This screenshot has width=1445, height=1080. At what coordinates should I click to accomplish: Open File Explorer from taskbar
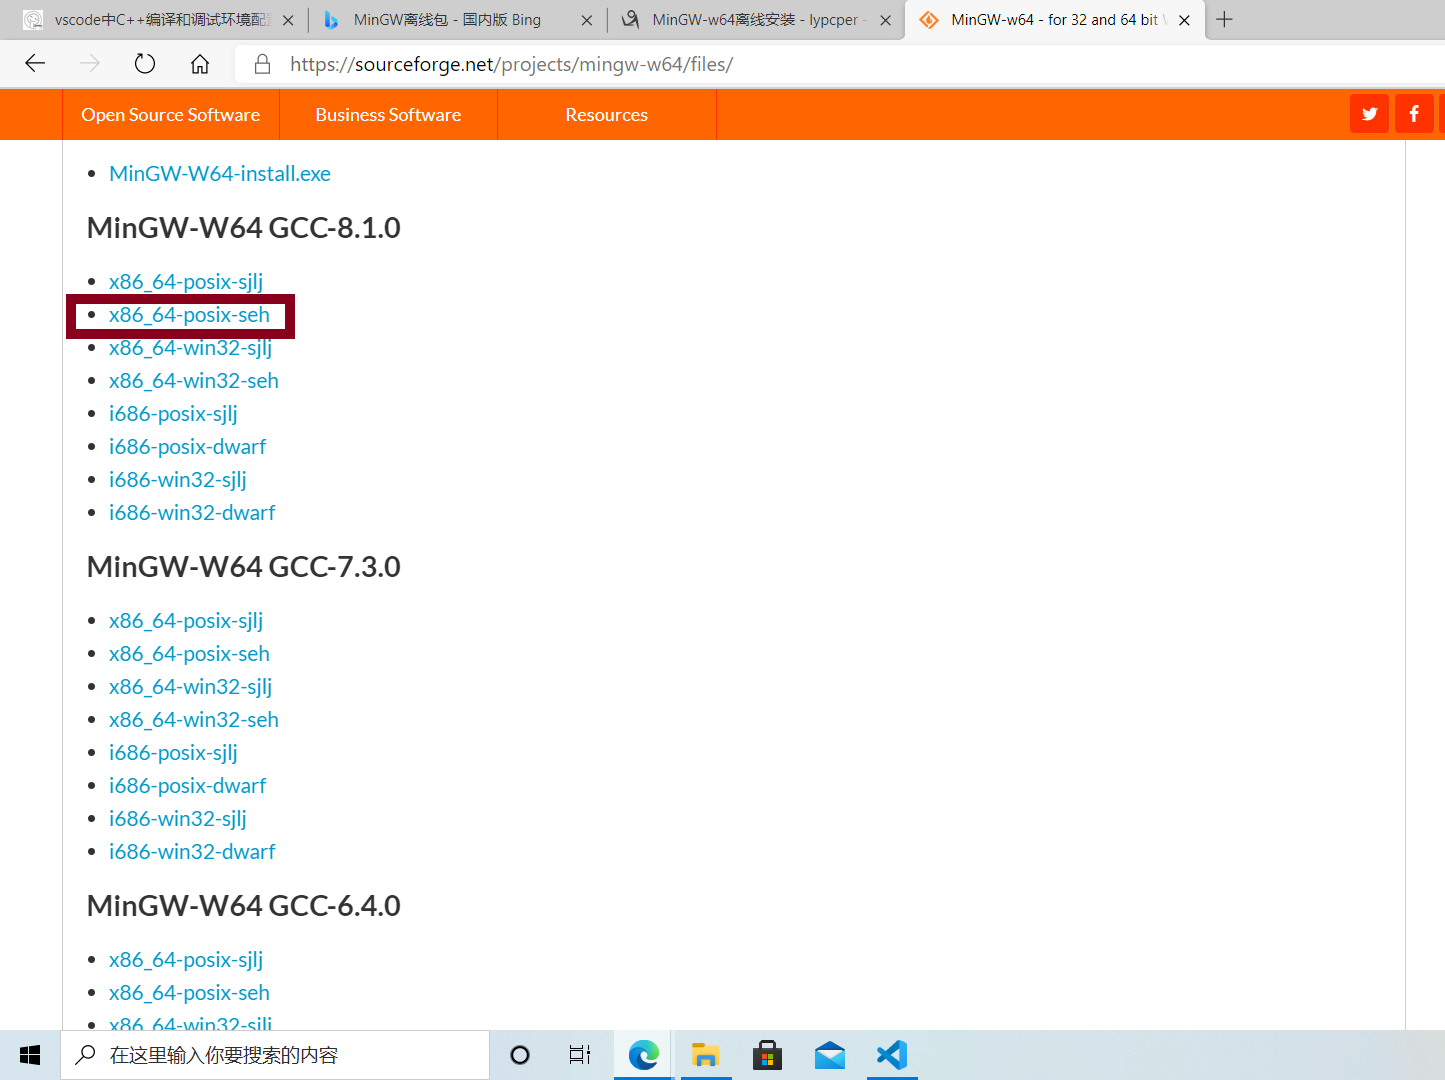[x=705, y=1055]
